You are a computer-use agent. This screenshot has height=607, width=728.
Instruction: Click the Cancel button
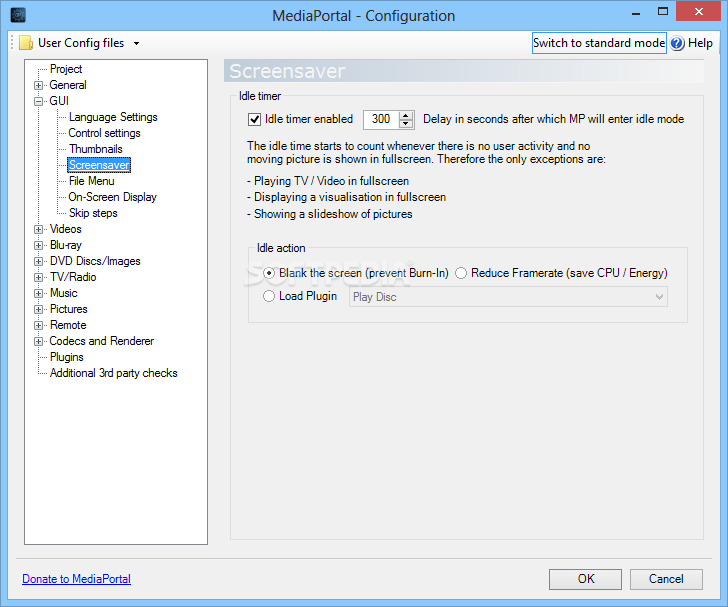click(666, 579)
